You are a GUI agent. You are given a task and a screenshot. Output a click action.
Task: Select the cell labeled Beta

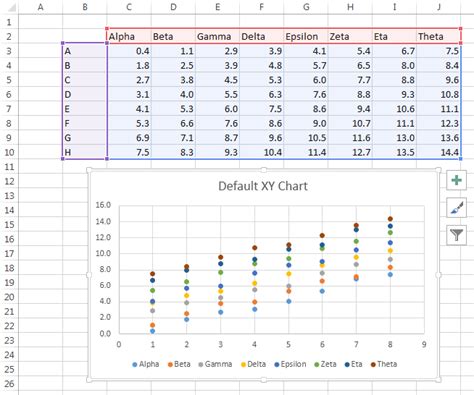pyautogui.click(x=173, y=36)
